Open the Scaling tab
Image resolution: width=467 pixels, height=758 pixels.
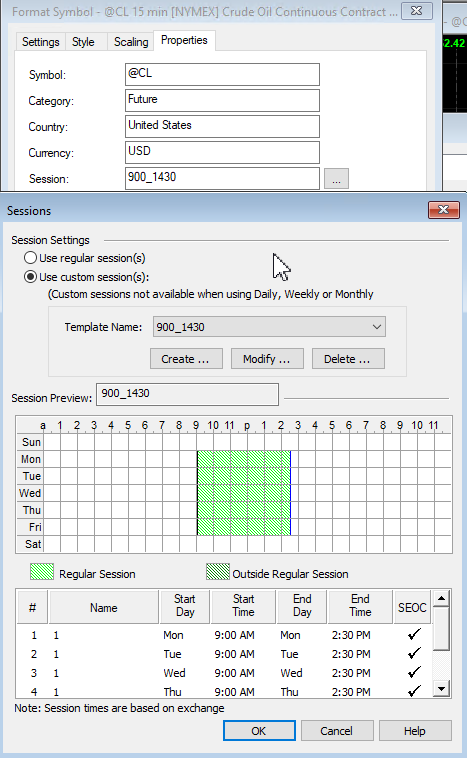point(131,42)
